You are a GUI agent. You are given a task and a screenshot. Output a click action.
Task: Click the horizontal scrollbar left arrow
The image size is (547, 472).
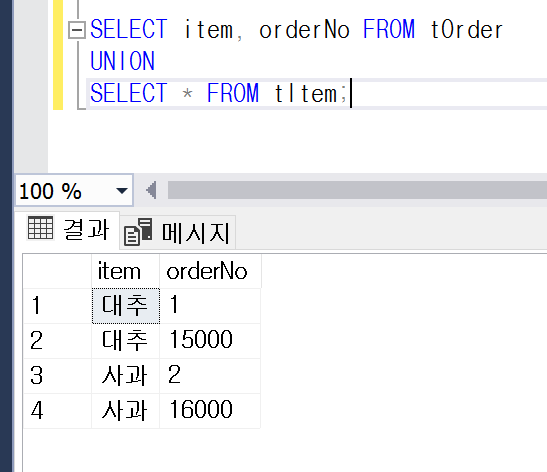151,190
